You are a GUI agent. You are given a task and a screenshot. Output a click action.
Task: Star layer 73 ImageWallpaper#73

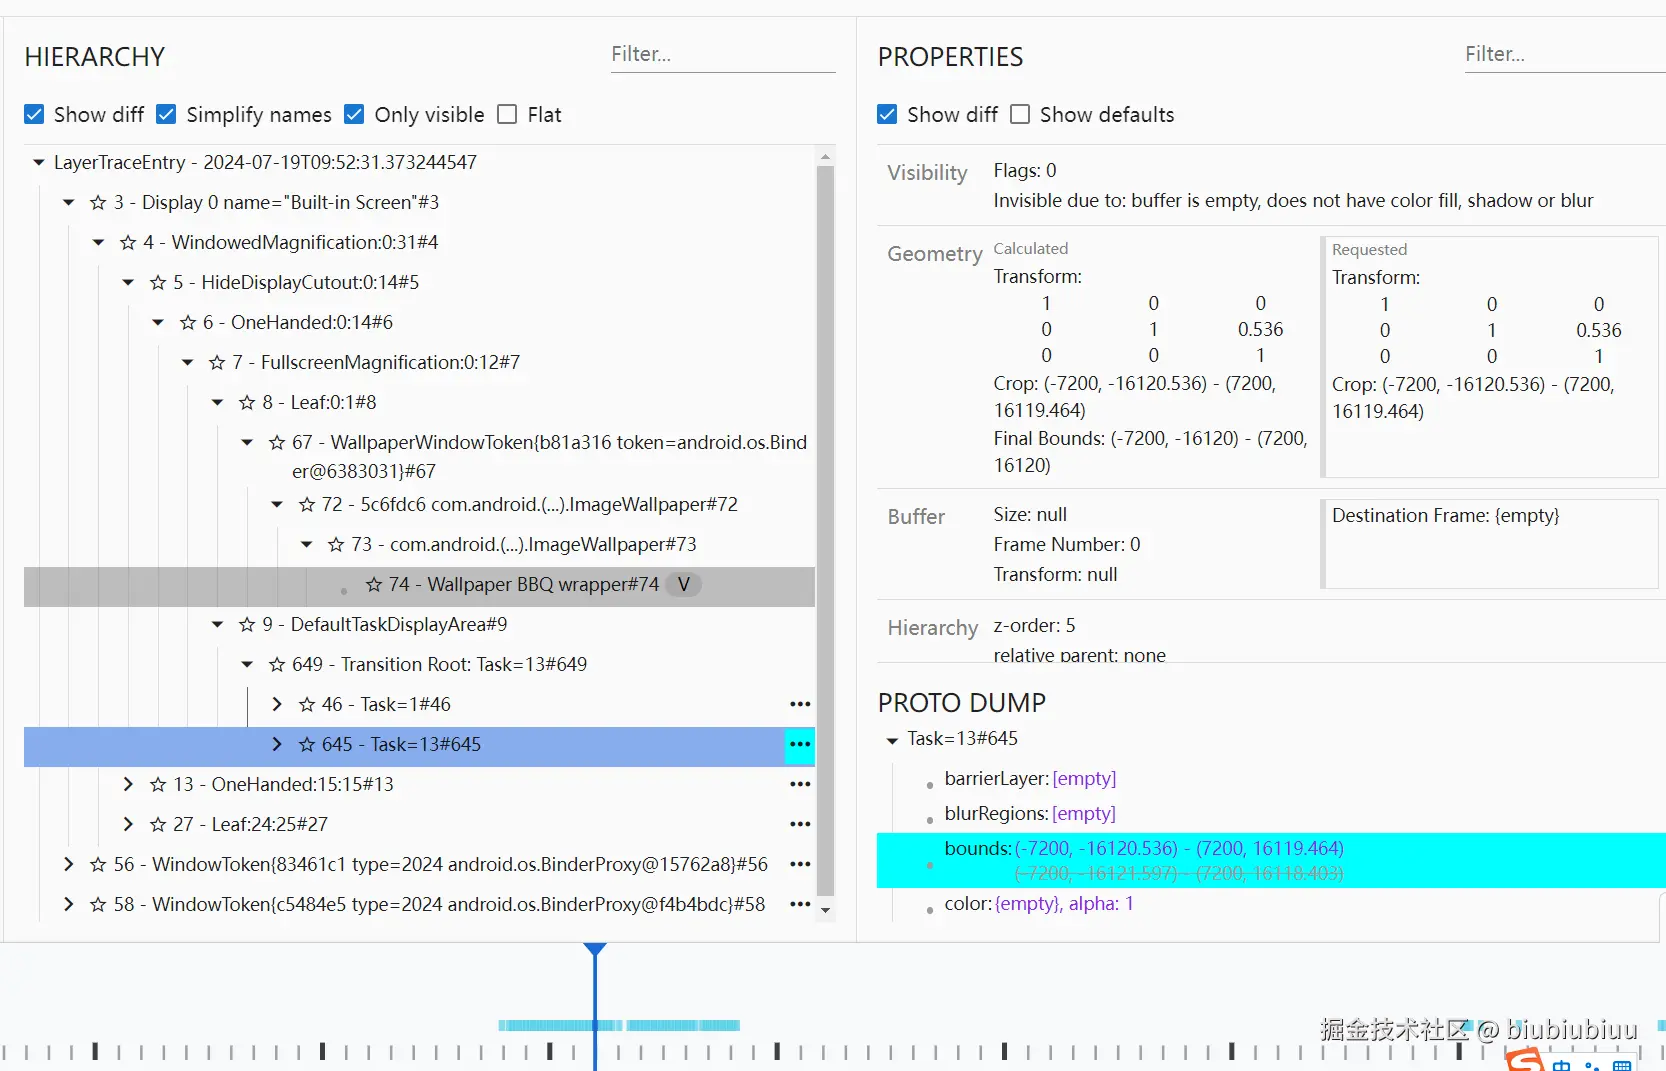click(x=336, y=545)
